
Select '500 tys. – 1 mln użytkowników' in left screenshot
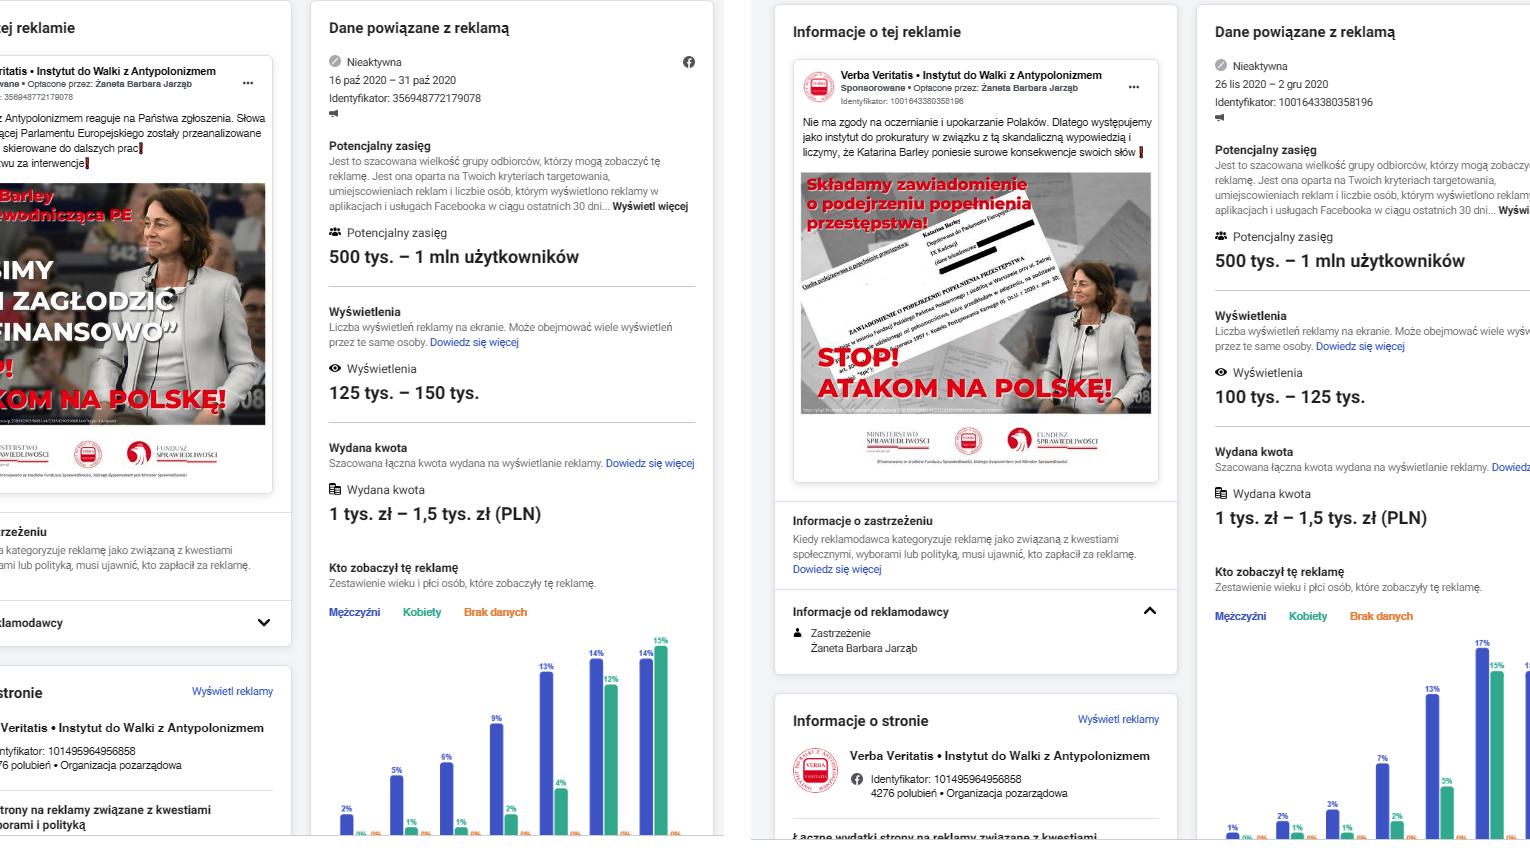click(454, 257)
